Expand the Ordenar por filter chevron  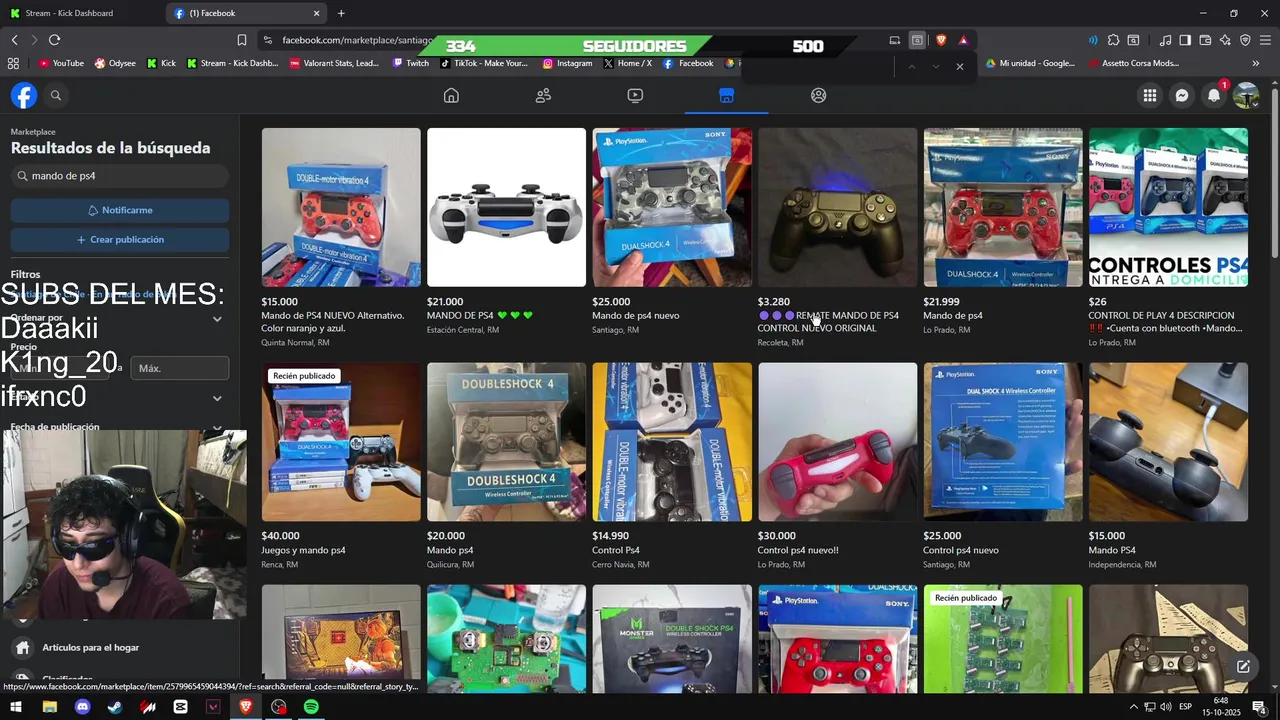pos(217,319)
